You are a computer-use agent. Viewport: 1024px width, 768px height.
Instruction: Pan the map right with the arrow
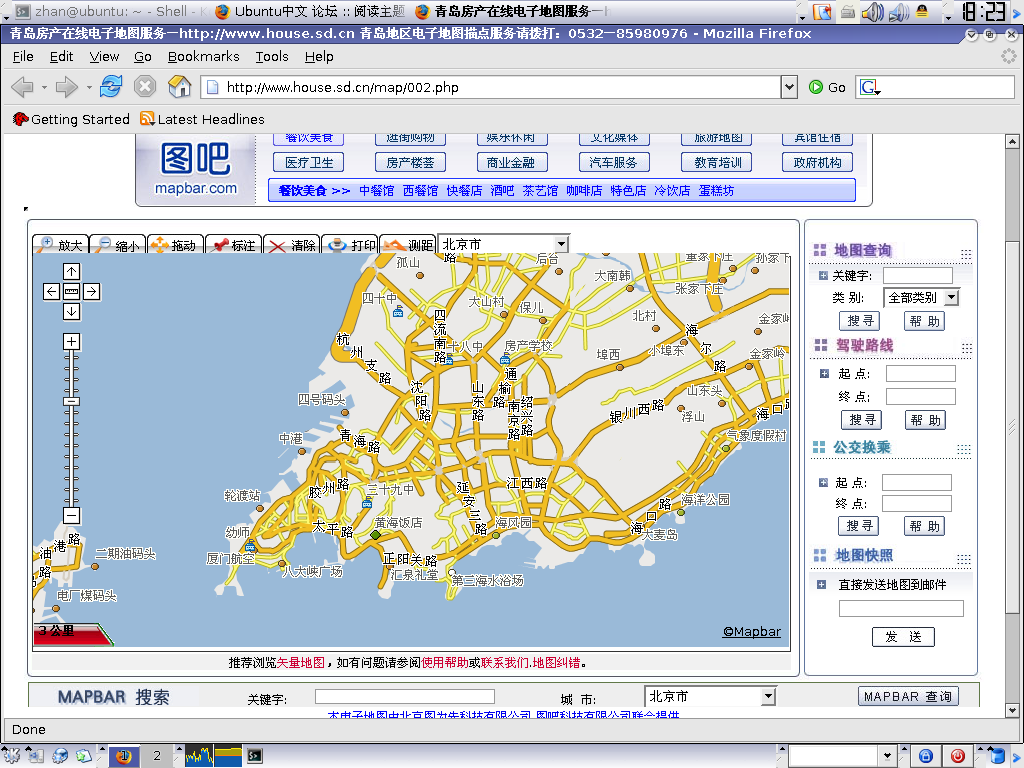91,291
